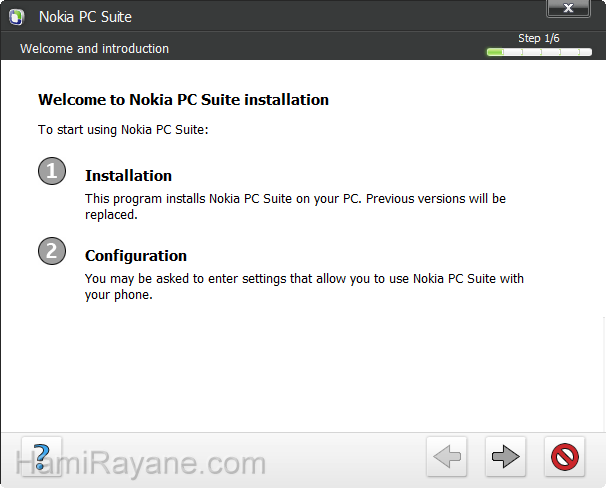Click the HamiRayane.com watermark text
Screen dimensions: 606x488
142,464
